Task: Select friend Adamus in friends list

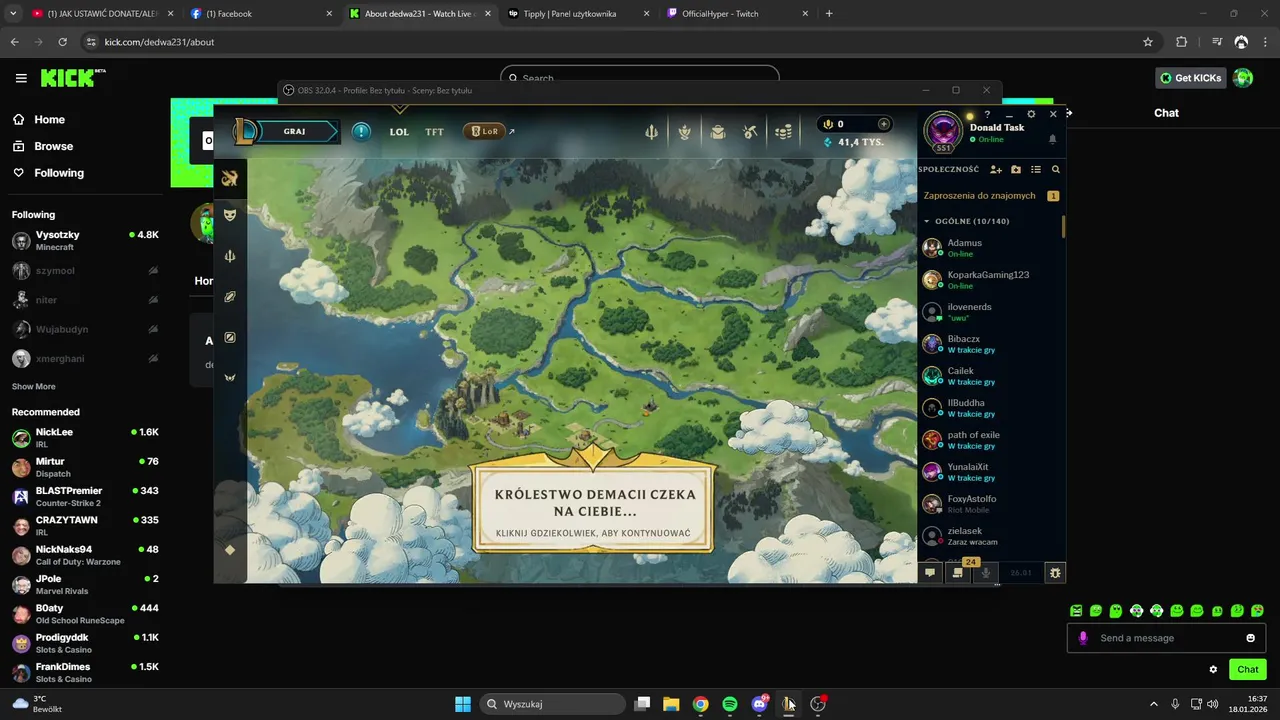Action: (x=990, y=248)
